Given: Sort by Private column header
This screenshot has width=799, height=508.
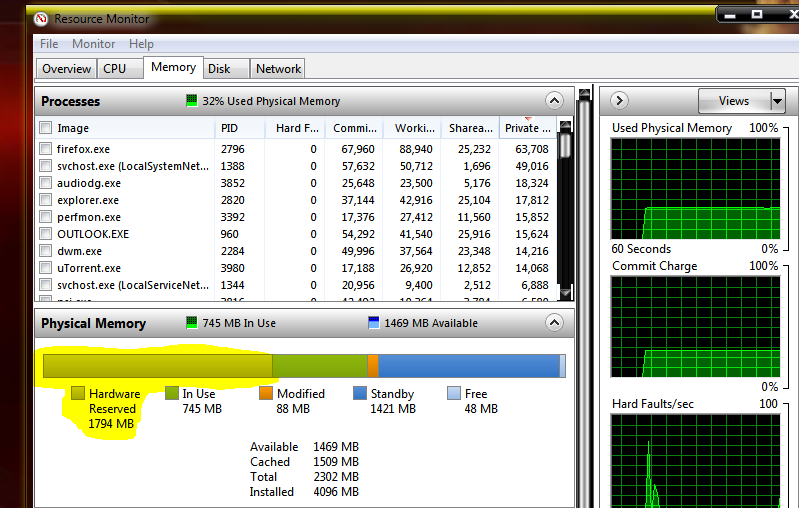Looking at the screenshot, I should pyautogui.click(x=528, y=128).
